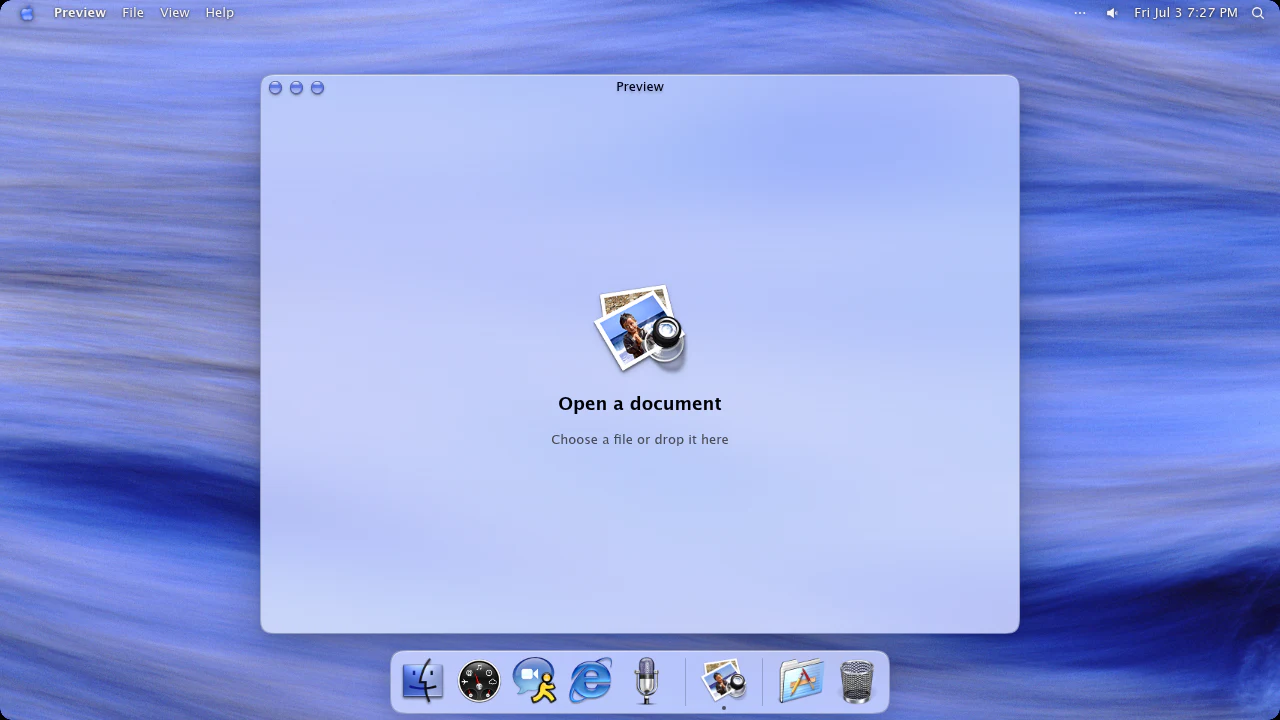Open the View menu
Image resolution: width=1280 pixels, height=720 pixels.
(x=174, y=13)
